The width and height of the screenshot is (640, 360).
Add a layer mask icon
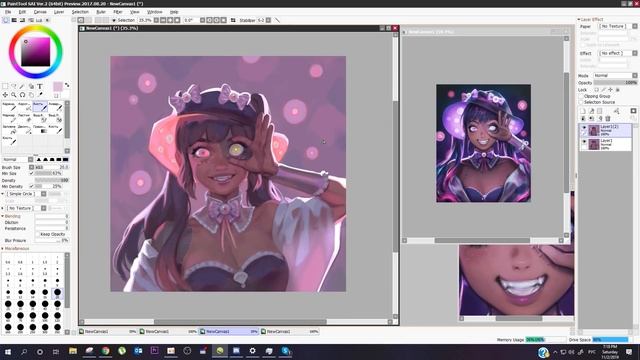point(633,111)
